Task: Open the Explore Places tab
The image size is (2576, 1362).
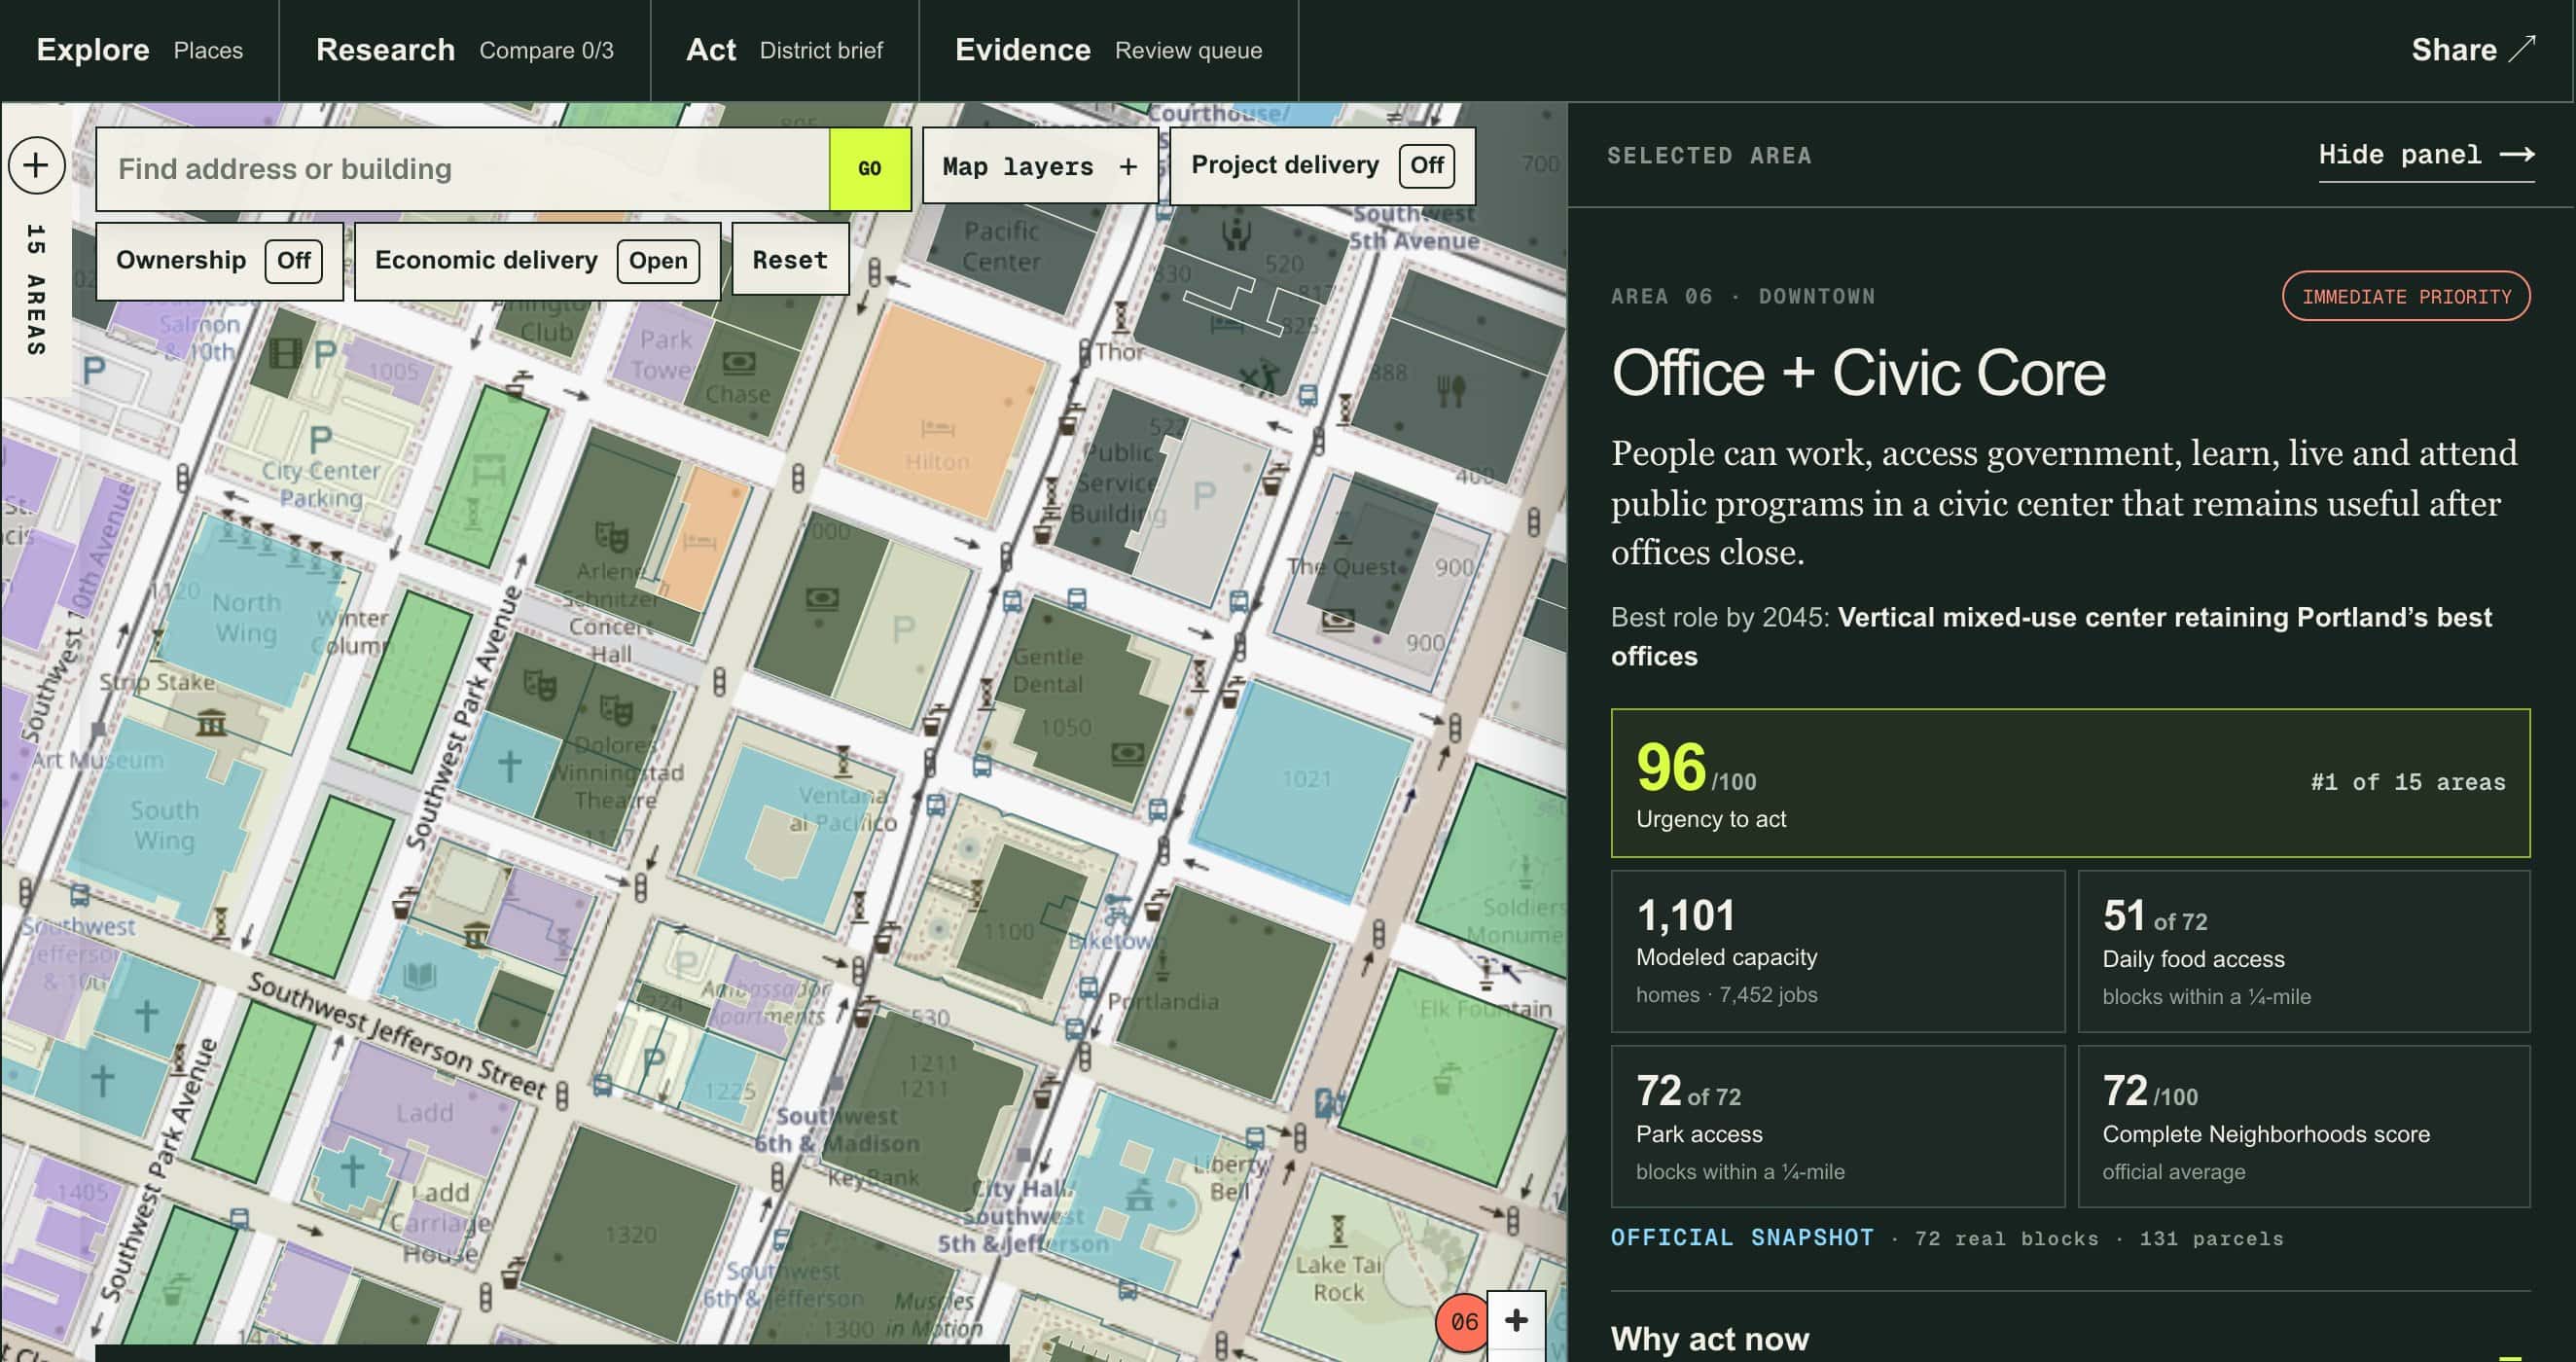Action: click(139, 50)
